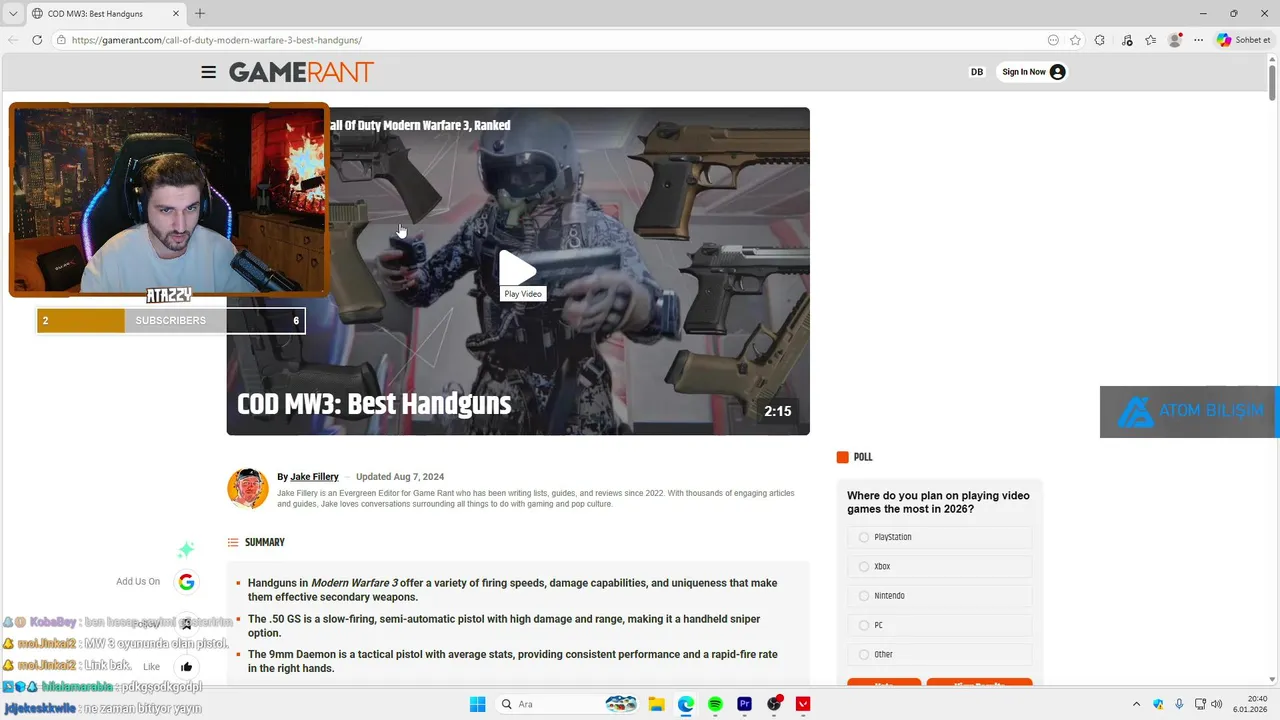Screen dimensions: 1280x720
Task: Click the DB button in the header
Action: [x=977, y=72]
